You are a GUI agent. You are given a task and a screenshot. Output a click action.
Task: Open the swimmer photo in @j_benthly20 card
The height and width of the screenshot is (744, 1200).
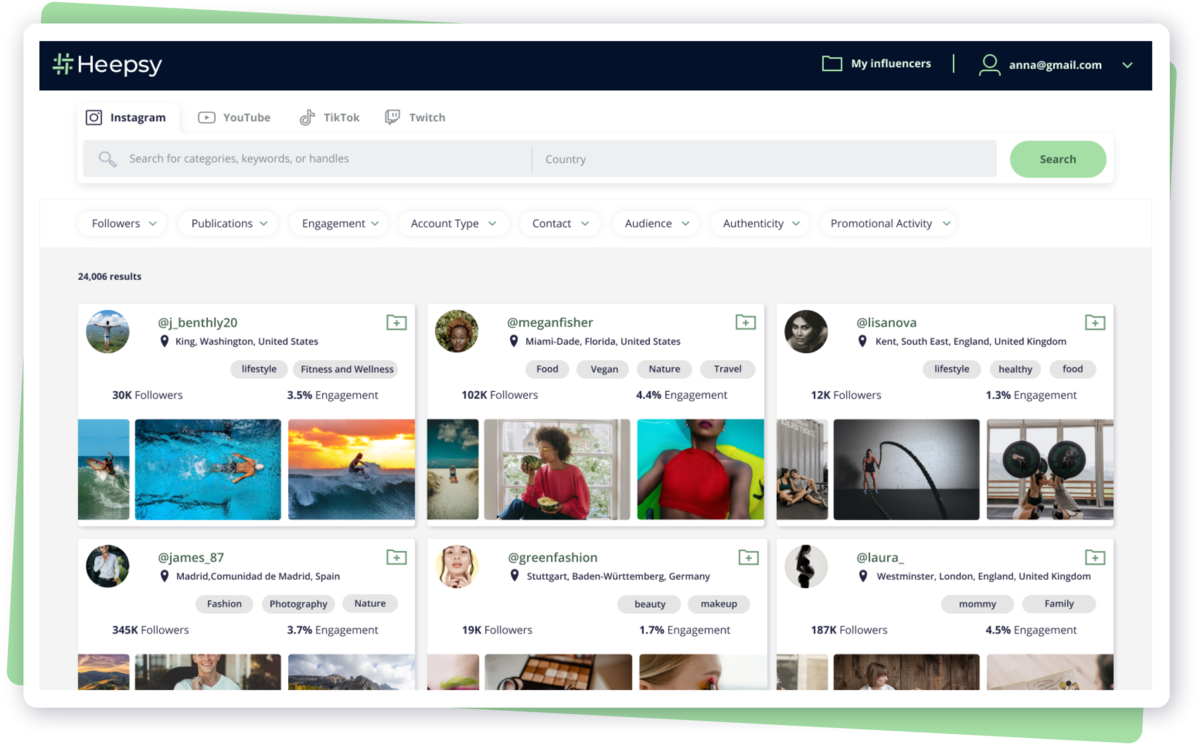tap(208, 469)
